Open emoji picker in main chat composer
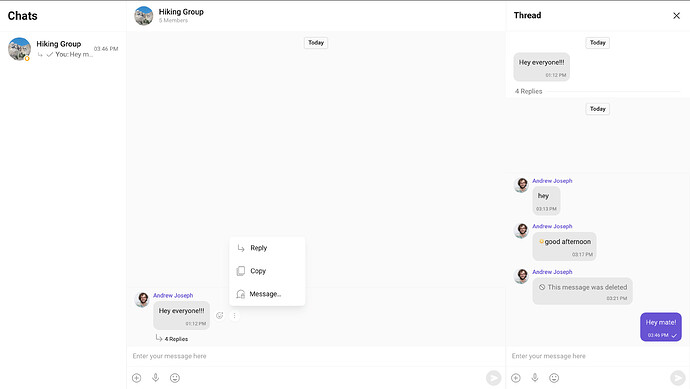 click(175, 378)
